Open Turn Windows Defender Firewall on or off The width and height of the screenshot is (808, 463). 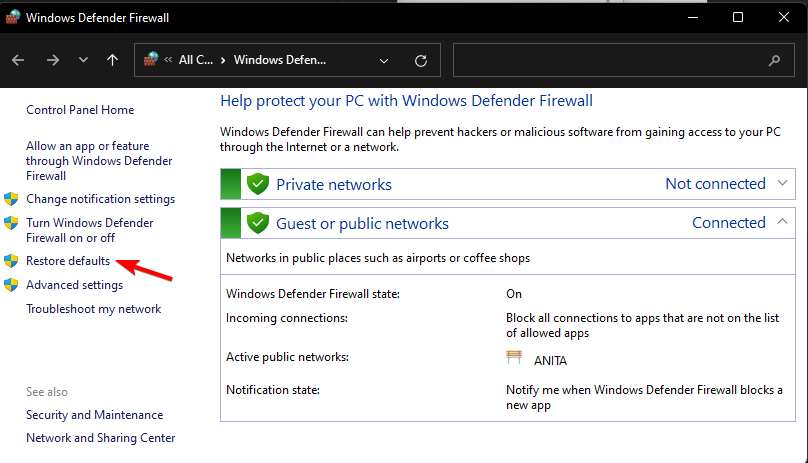pyautogui.click(x=90, y=230)
